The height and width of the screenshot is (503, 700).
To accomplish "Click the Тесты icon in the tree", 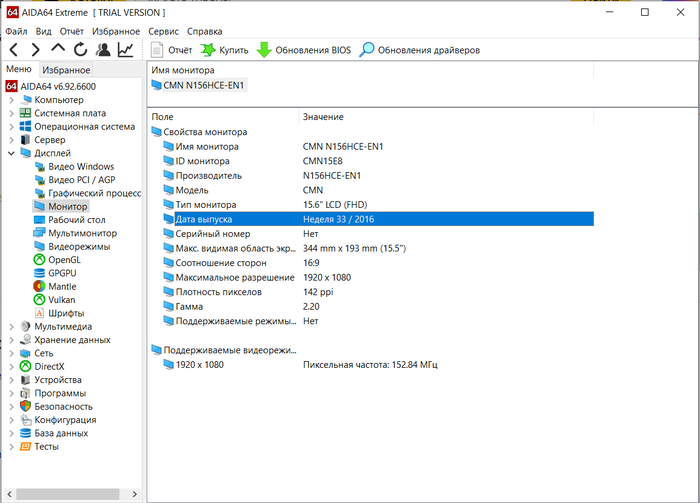I will 25,447.
